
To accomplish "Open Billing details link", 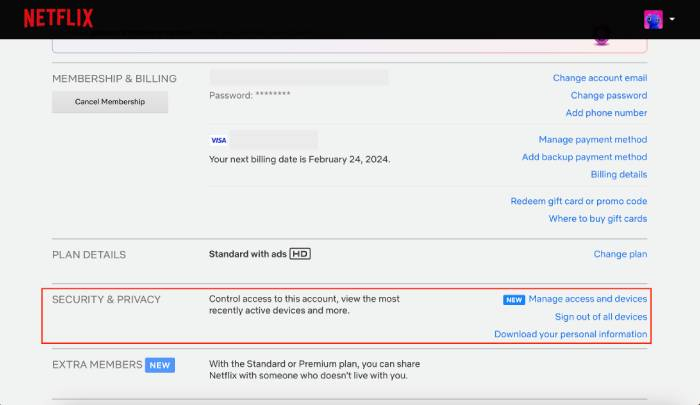I will tap(618, 174).
